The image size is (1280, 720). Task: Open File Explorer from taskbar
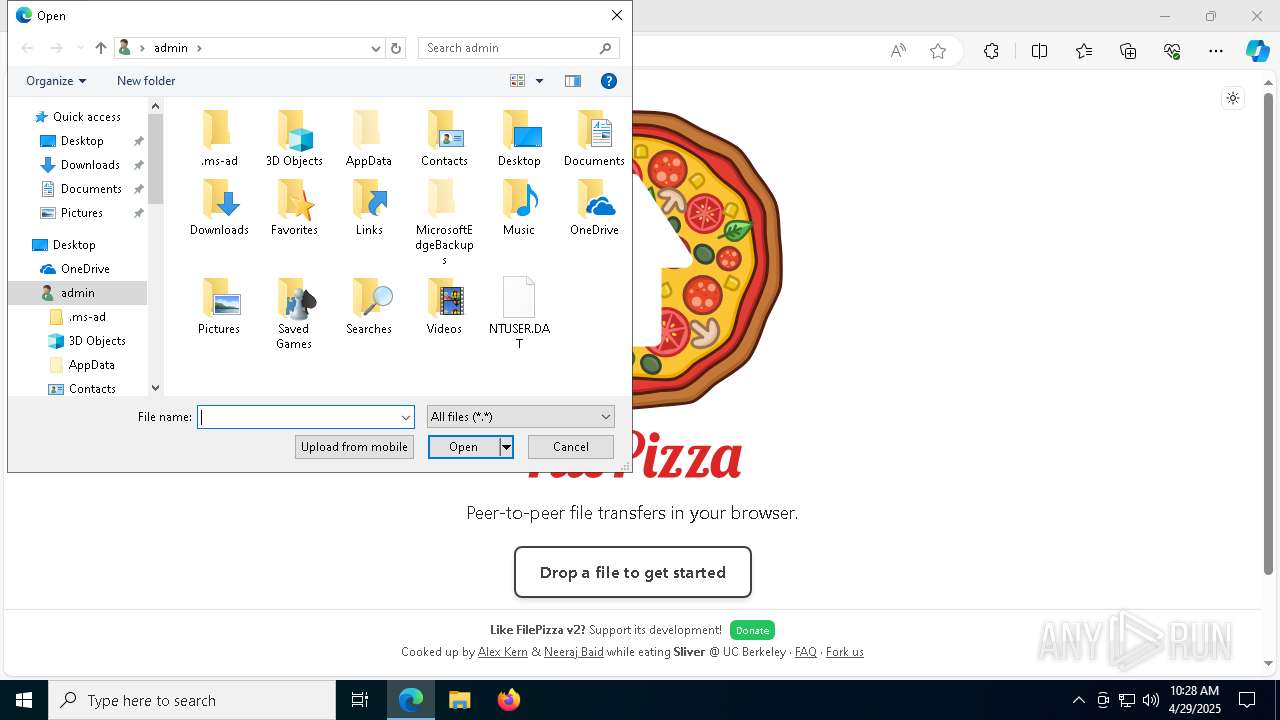click(460, 700)
